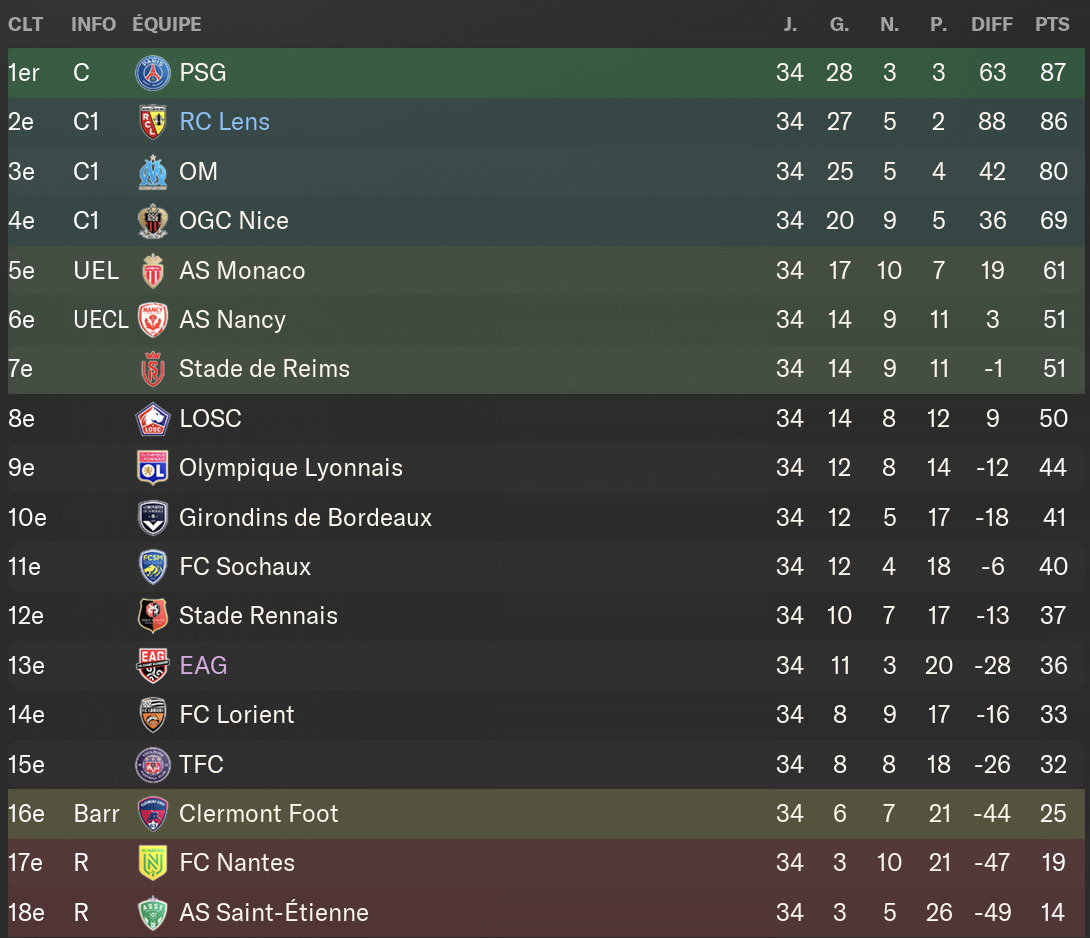Click the Olympique Lyonnais logo
Image resolution: width=1090 pixels, height=938 pixels.
pyautogui.click(x=153, y=468)
